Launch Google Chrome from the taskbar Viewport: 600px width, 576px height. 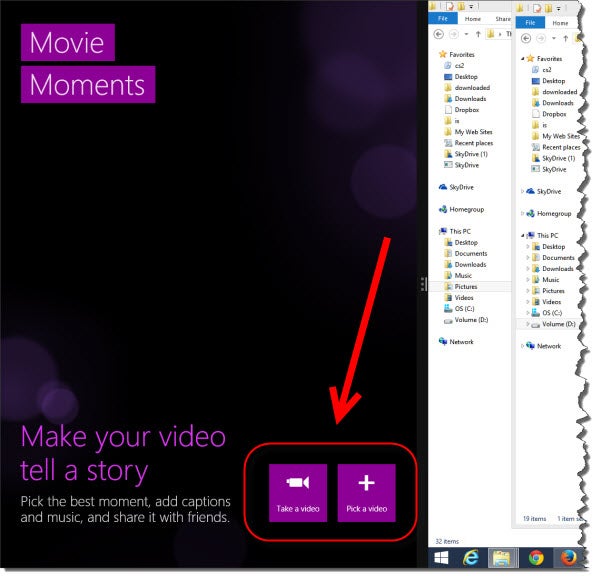(x=536, y=556)
